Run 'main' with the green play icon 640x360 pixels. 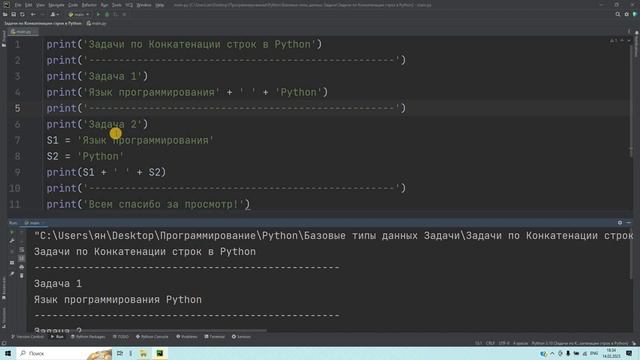point(98,14)
